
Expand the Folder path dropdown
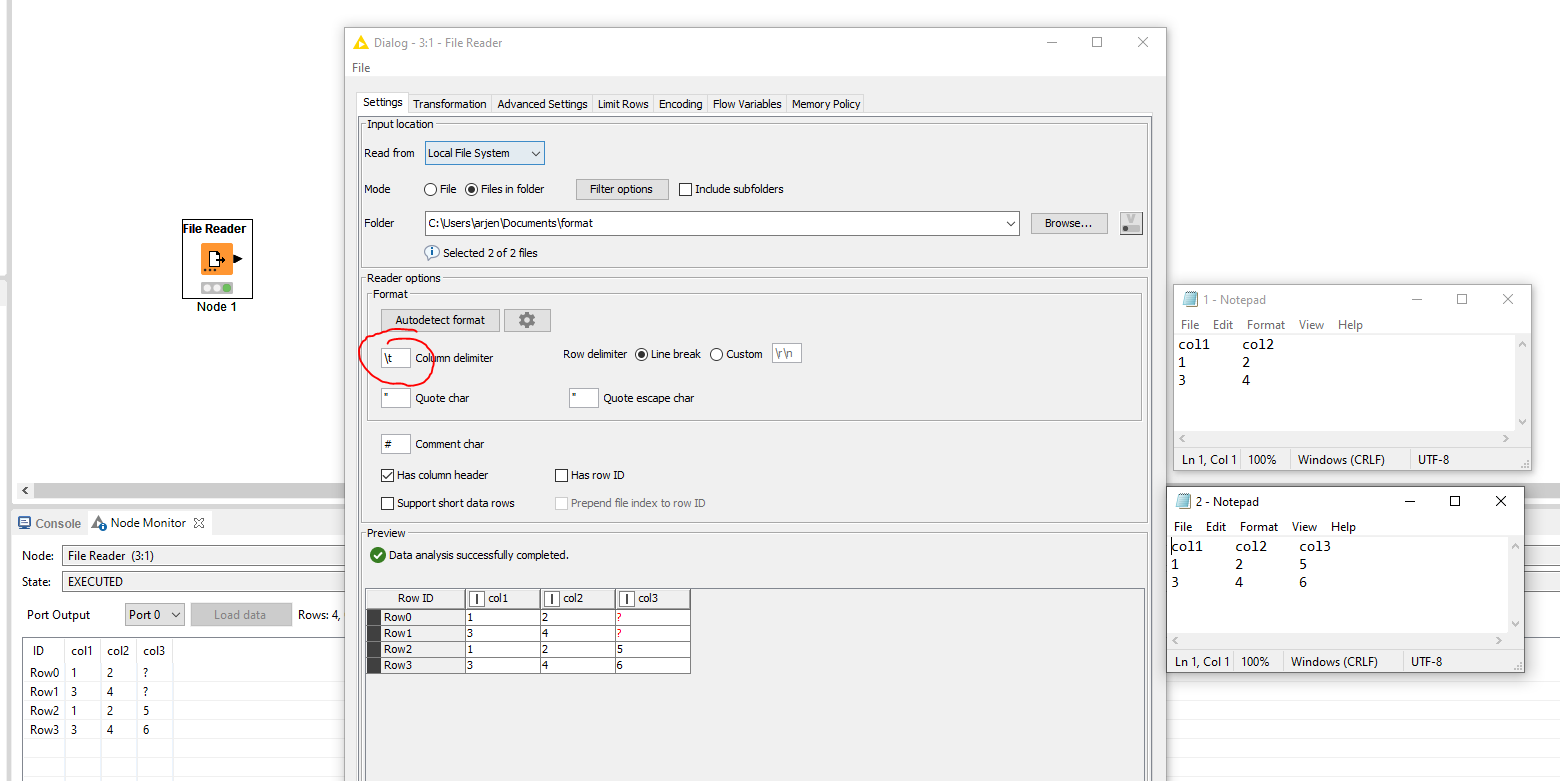1010,223
